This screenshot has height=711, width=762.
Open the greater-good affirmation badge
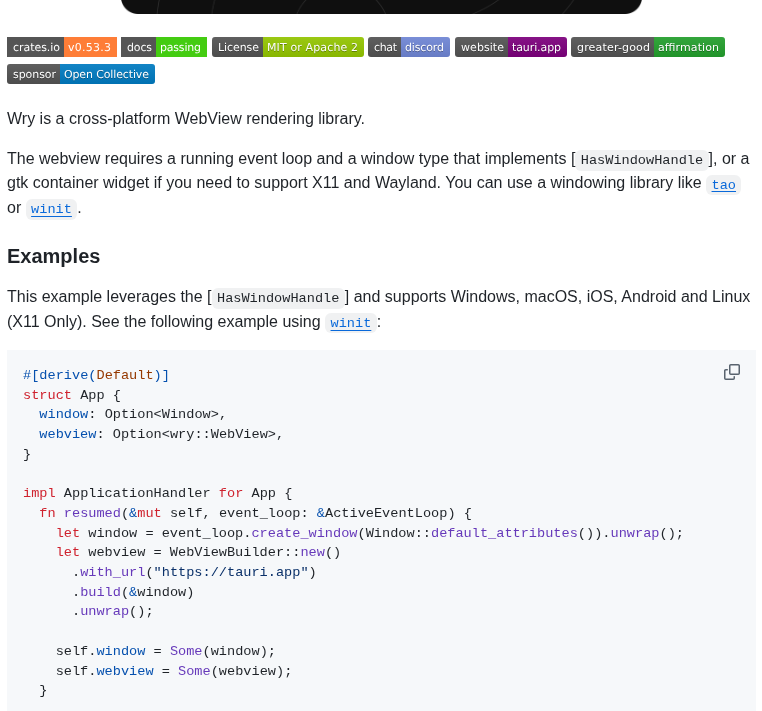[x=648, y=47]
